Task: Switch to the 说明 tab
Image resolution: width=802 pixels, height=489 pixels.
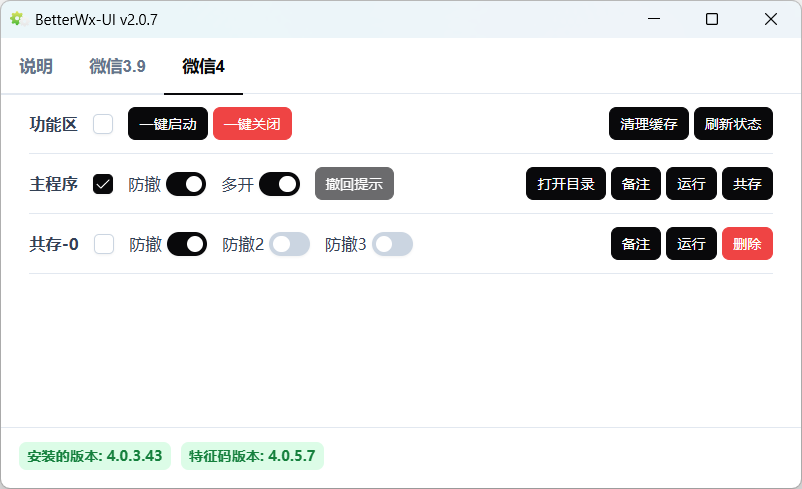Action: pos(36,67)
